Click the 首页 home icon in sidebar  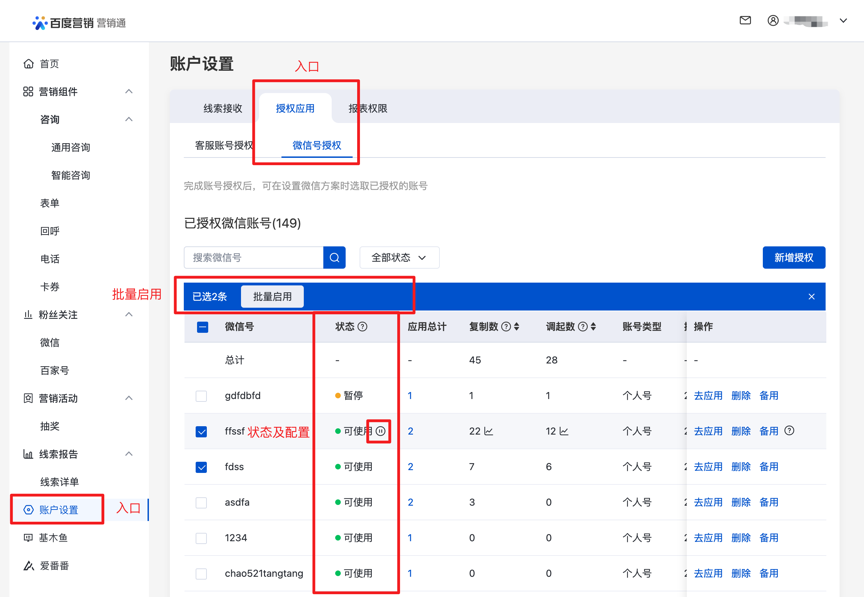[27, 62]
